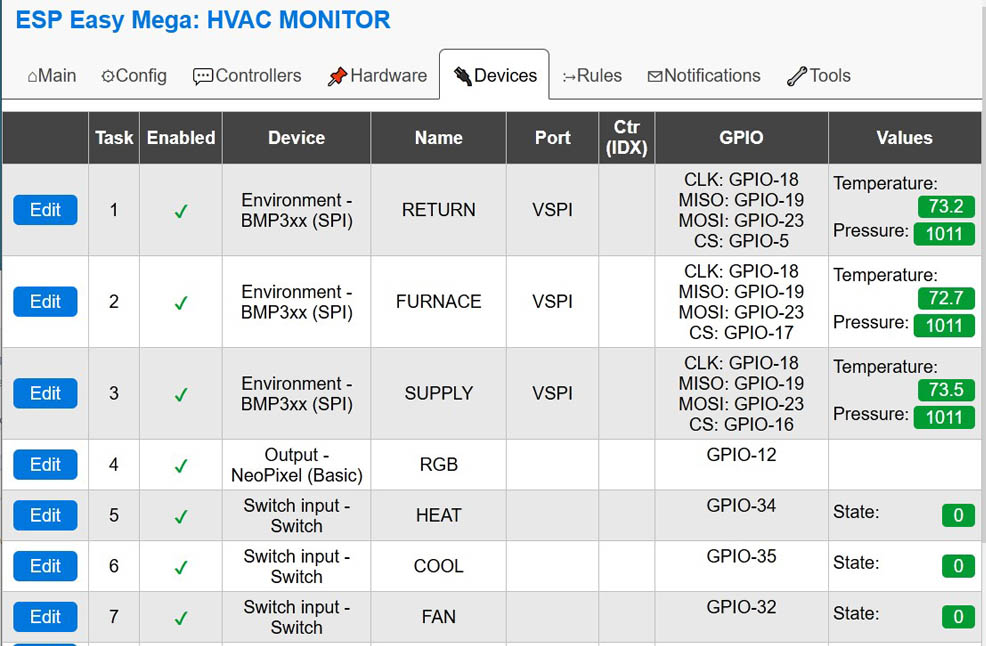Open the Main tab
Image resolution: width=986 pixels, height=646 pixels.
click(52, 76)
